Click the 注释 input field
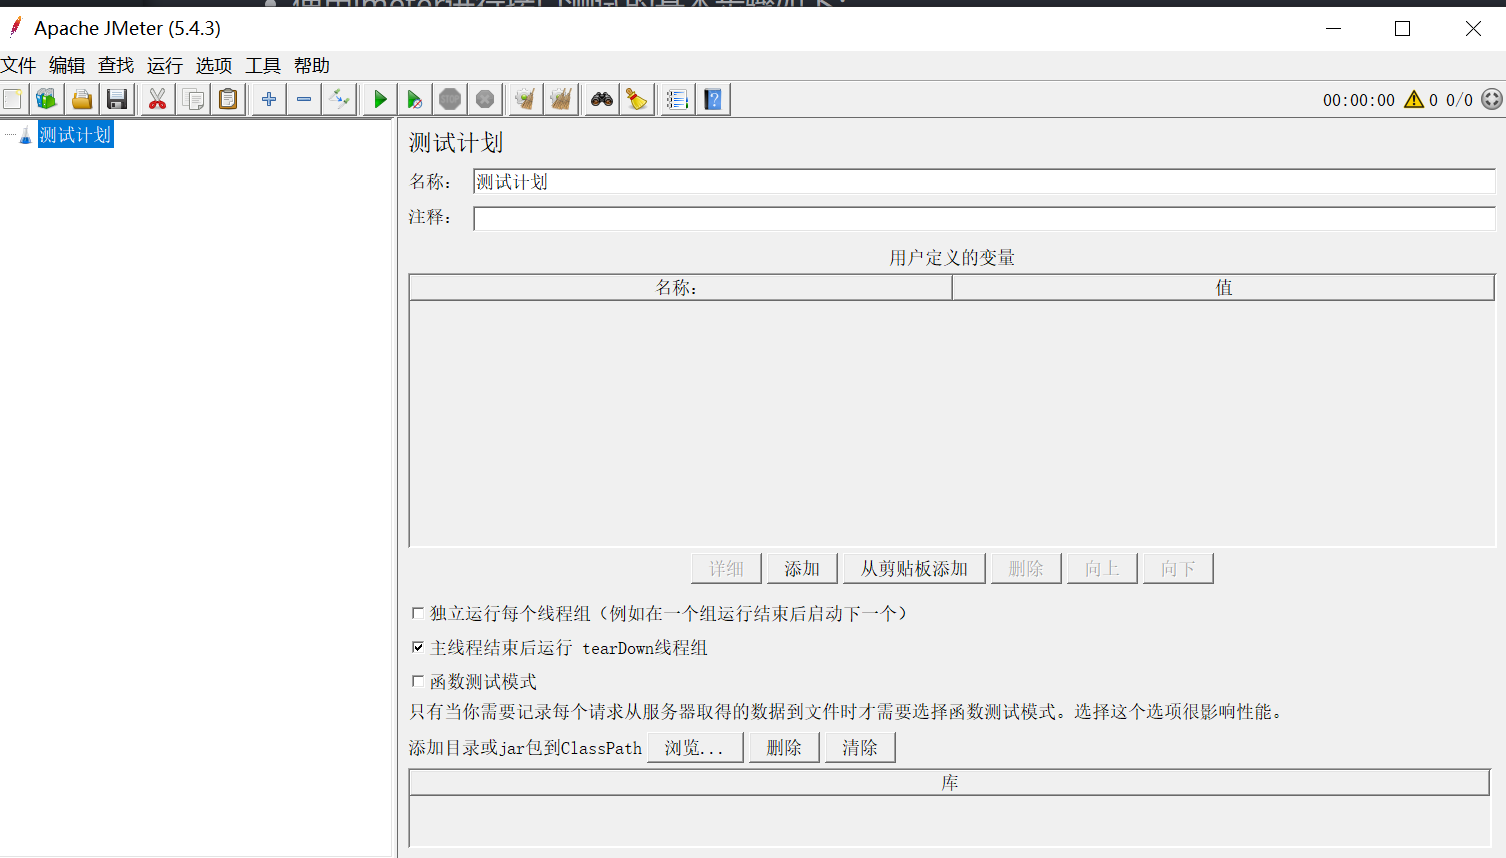 click(x=984, y=218)
